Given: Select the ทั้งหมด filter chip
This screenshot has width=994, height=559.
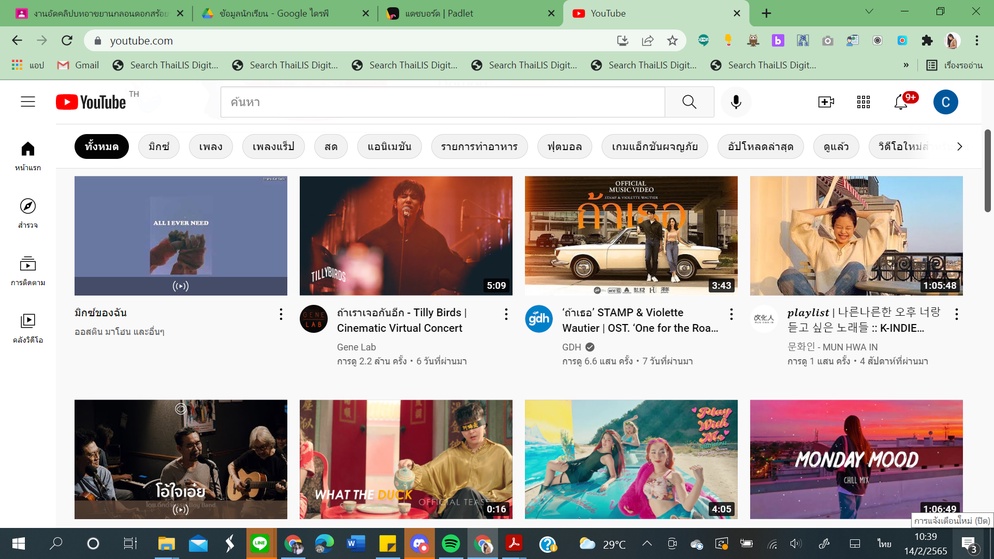Looking at the screenshot, I should tap(101, 146).
